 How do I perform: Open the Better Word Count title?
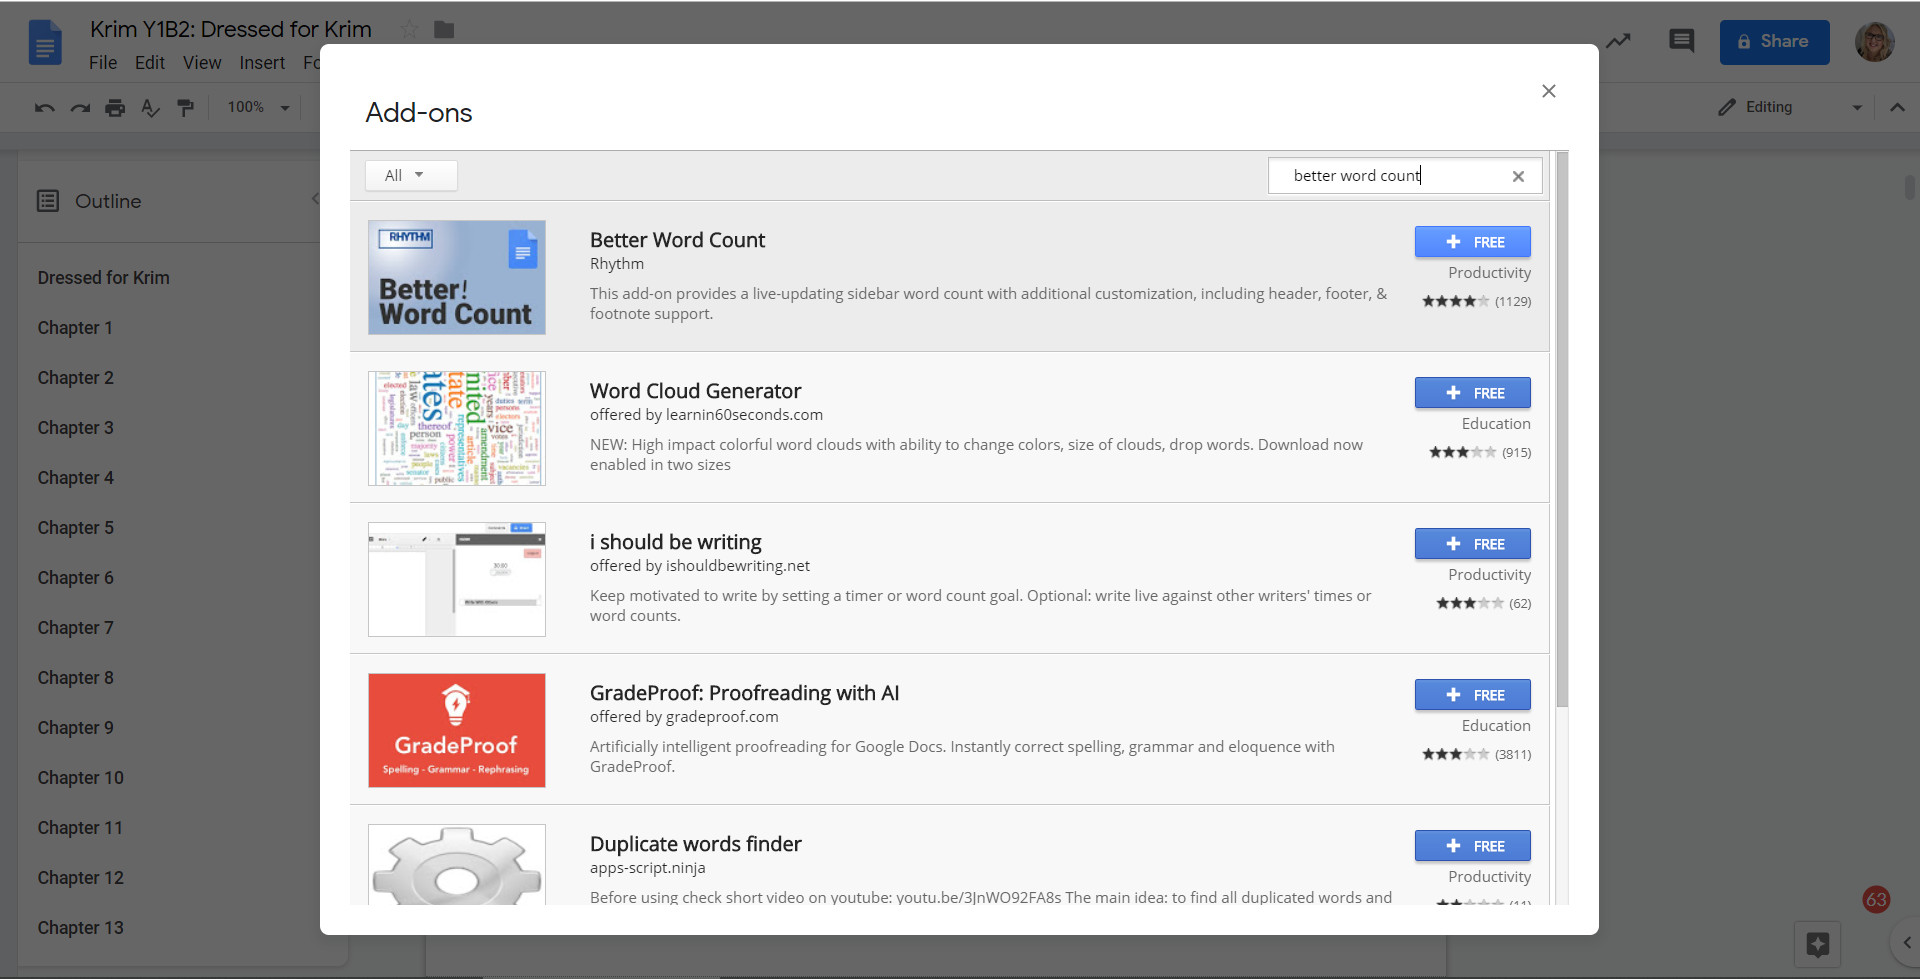point(677,240)
